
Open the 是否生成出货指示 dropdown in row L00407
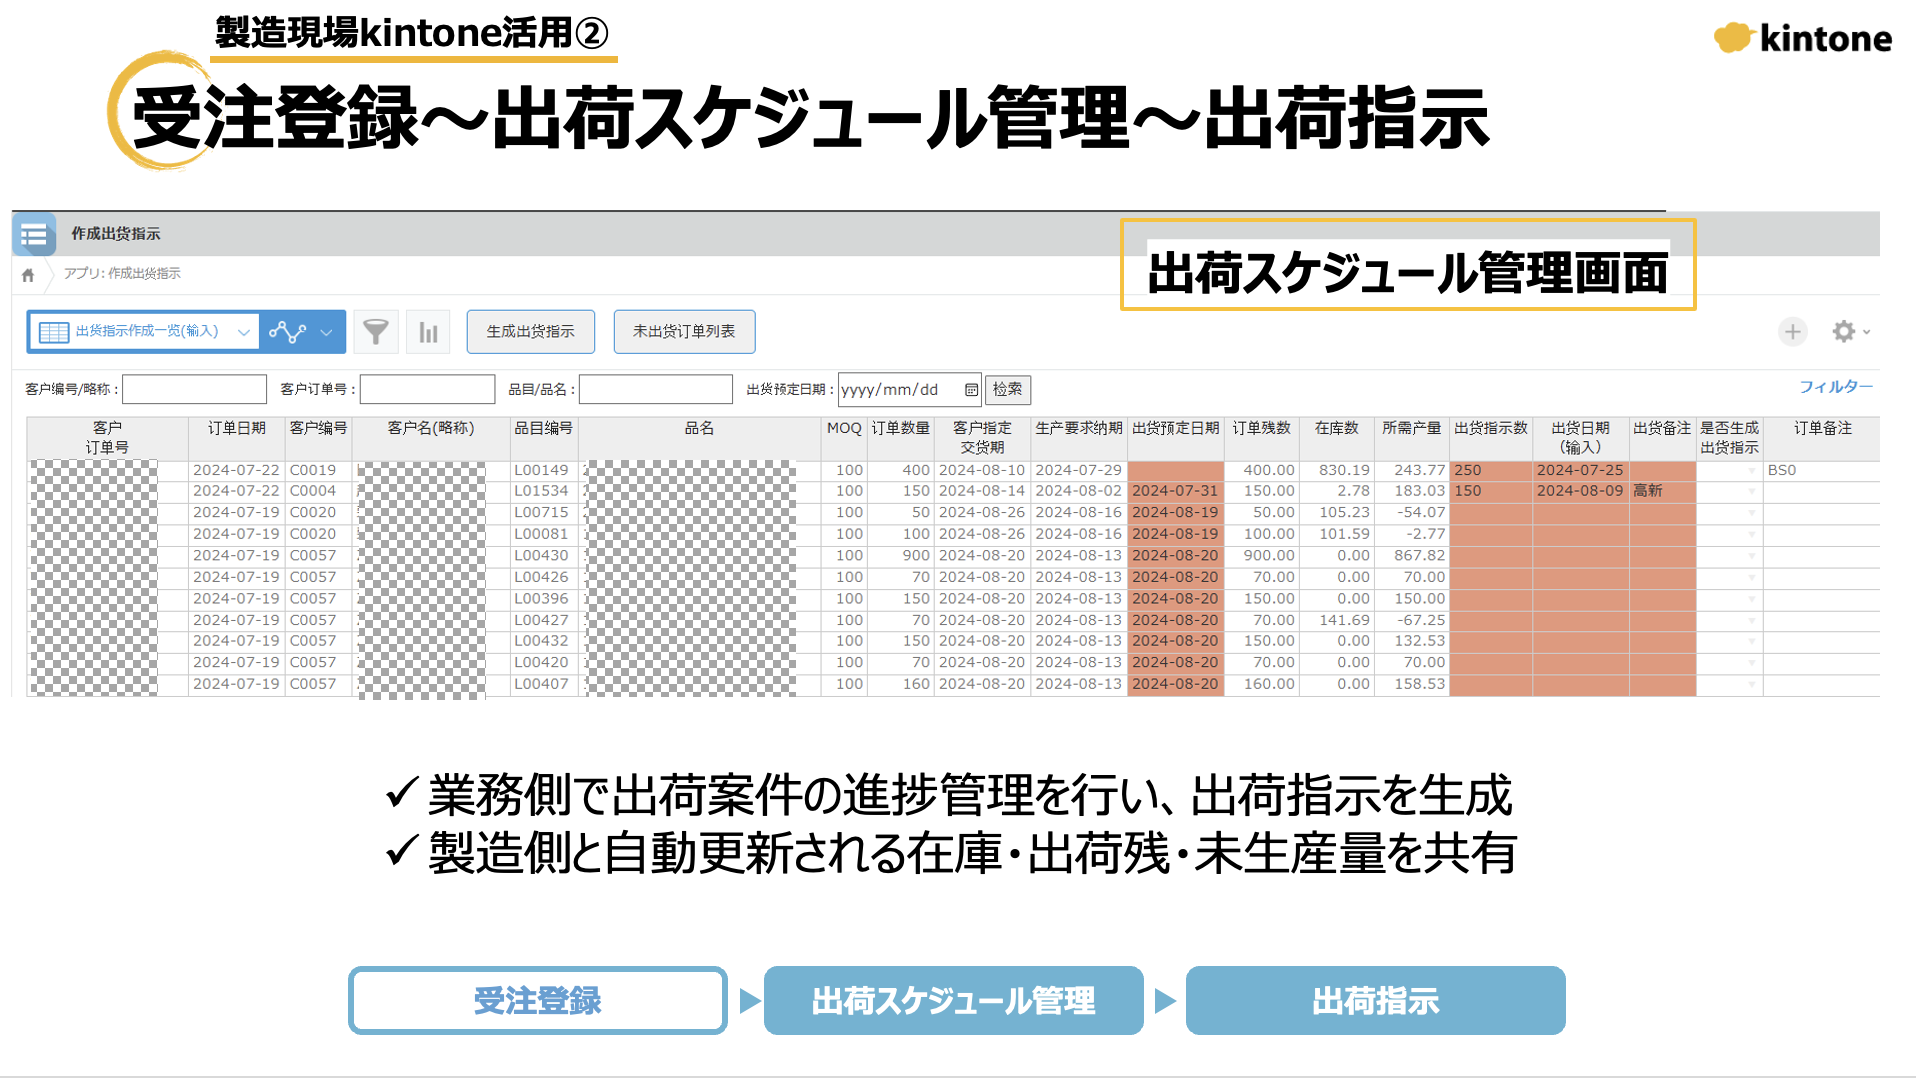[1751, 685]
